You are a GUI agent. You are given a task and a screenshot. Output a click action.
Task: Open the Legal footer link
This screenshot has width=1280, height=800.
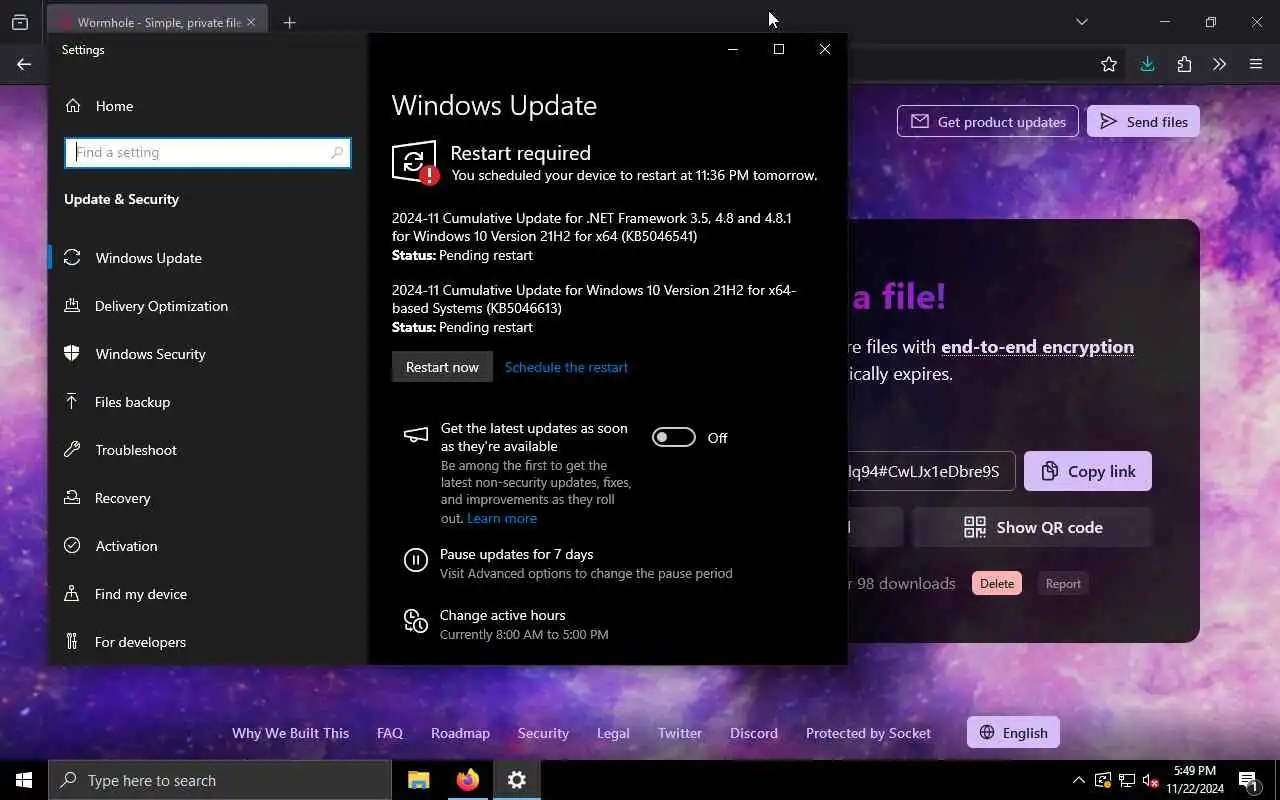[613, 733]
